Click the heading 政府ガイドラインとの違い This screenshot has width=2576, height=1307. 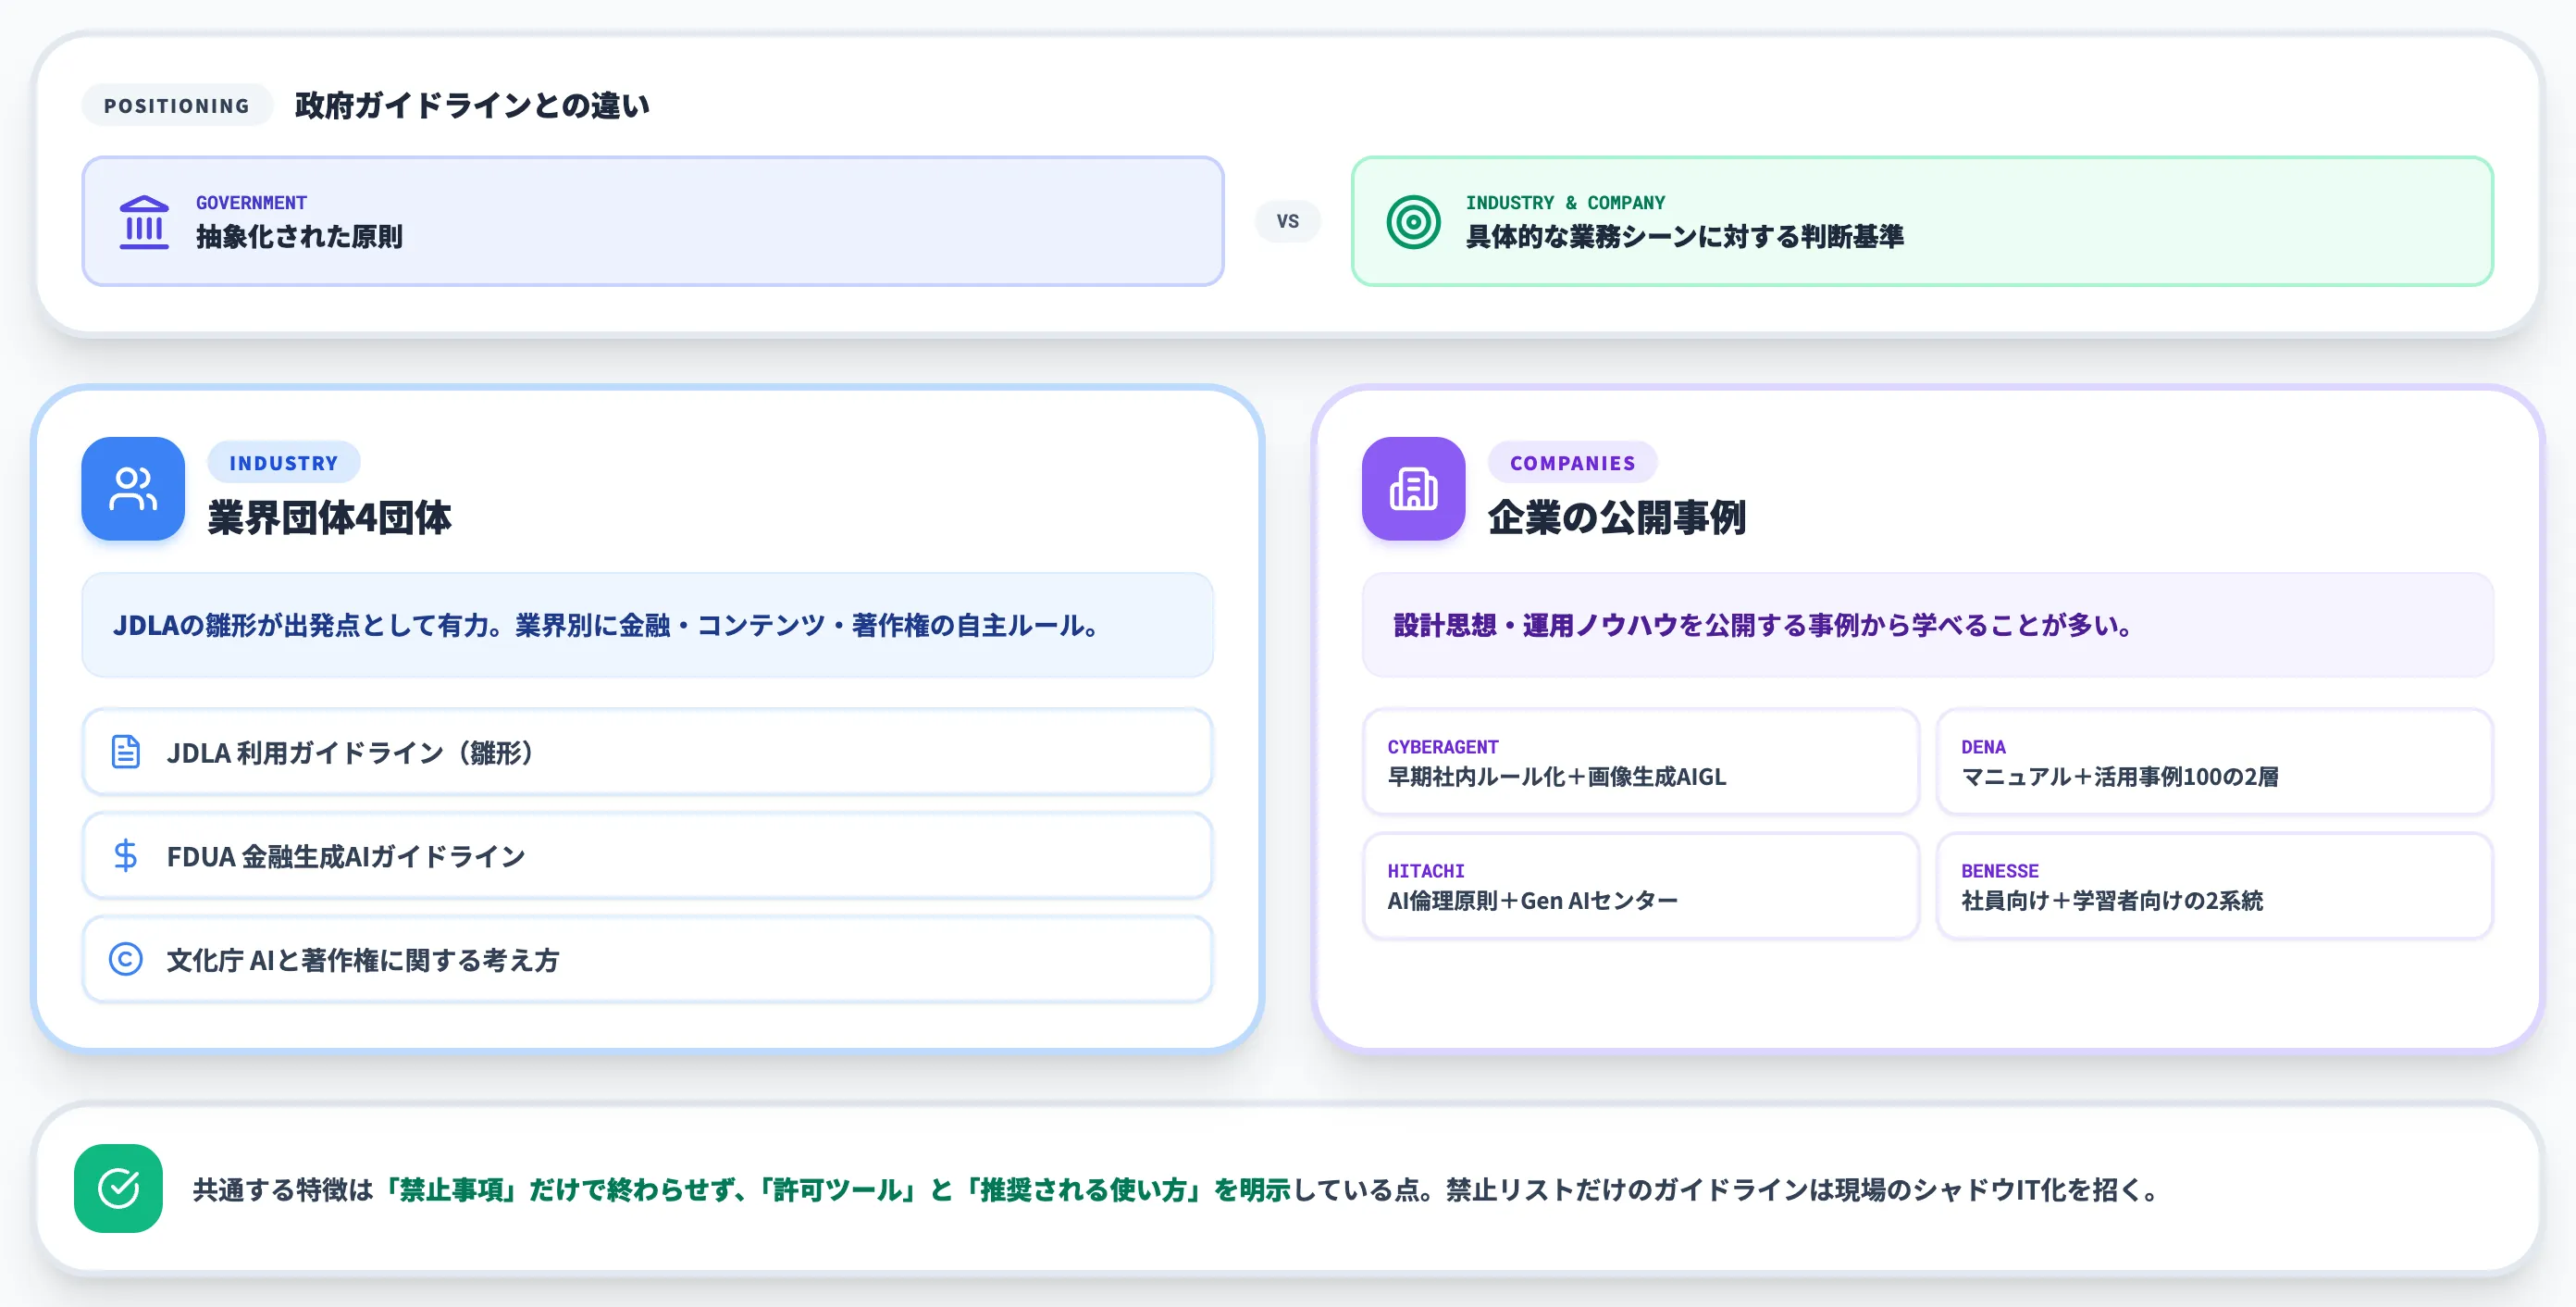(472, 105)
